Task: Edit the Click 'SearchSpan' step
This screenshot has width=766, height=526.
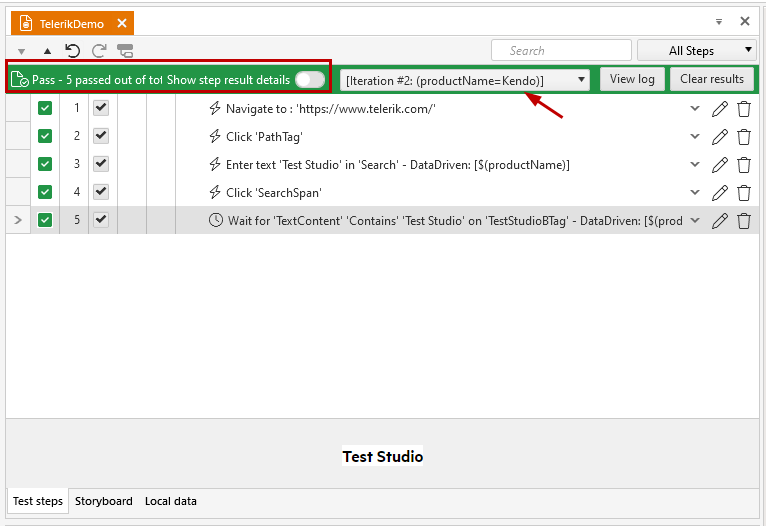Action: (720, 193)
